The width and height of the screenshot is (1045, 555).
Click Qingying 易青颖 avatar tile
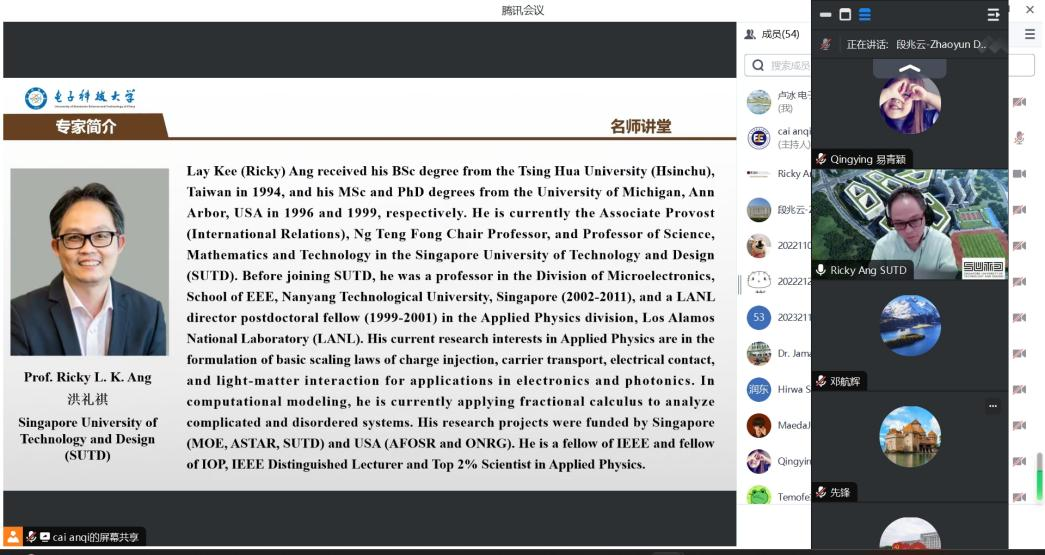point(910,103)
